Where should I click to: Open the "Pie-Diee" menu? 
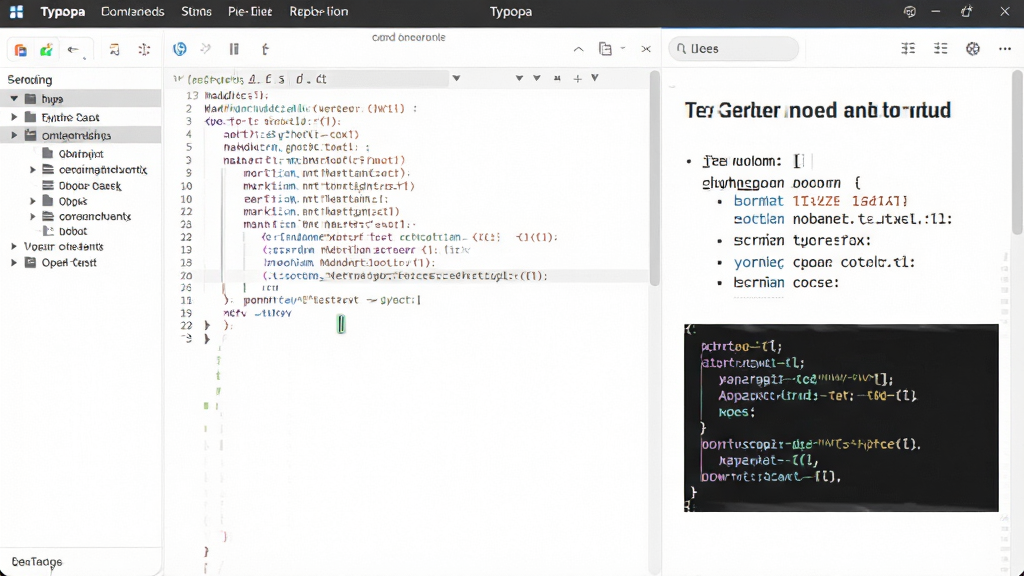click(250, 12)
